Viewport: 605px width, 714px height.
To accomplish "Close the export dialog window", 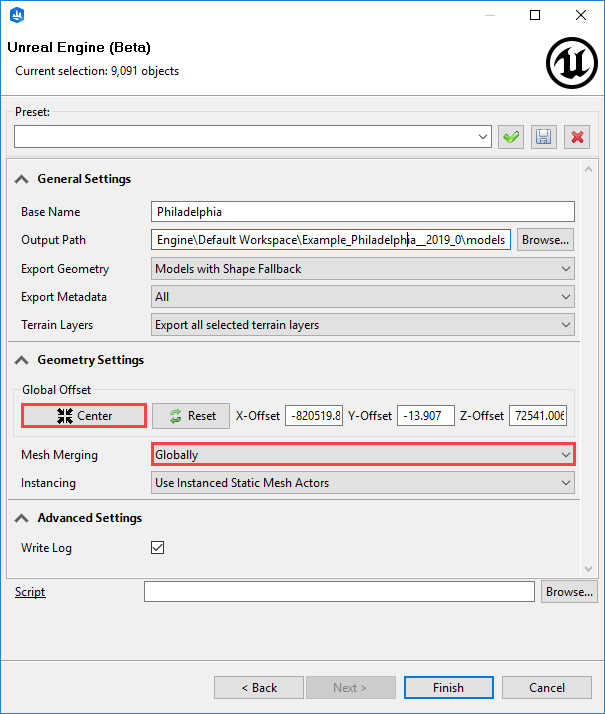I will 581,15.
